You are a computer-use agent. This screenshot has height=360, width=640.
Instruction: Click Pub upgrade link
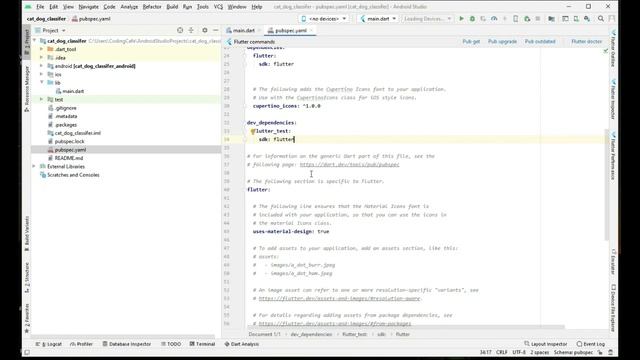pyautogui.click(x=502, y=42)
